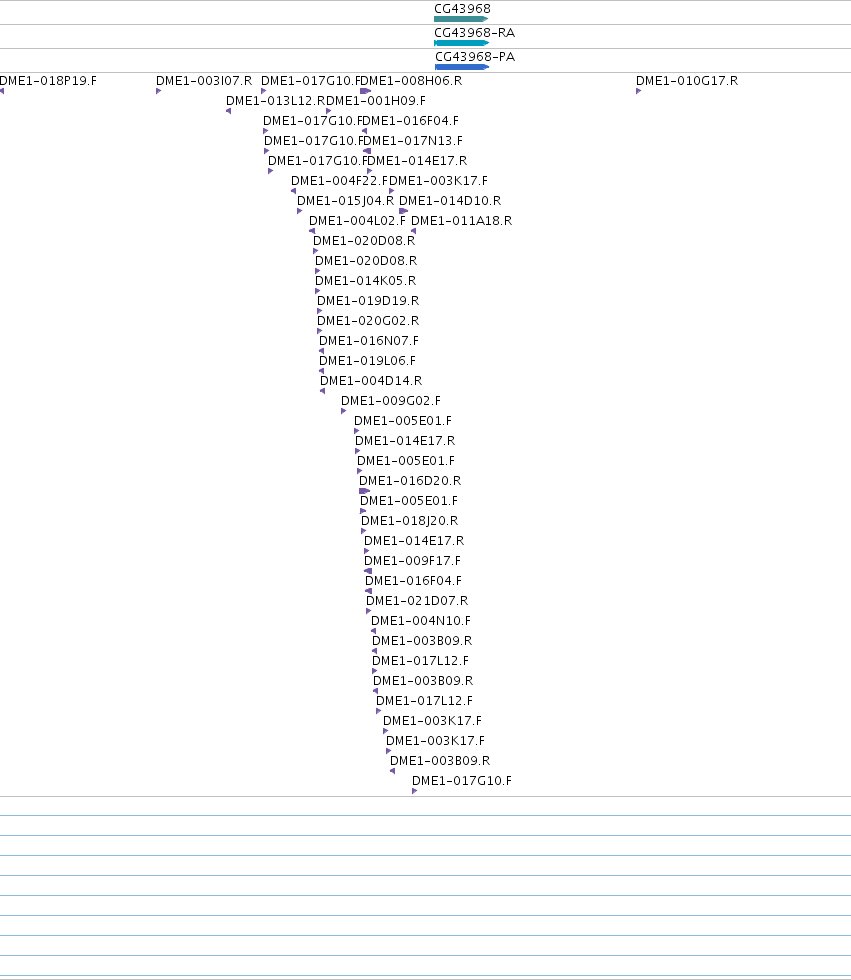This screenshot has width=851, height=980.
Task: Click the arrow glyph under DME1-018P19.F
Action: (2, 91)
